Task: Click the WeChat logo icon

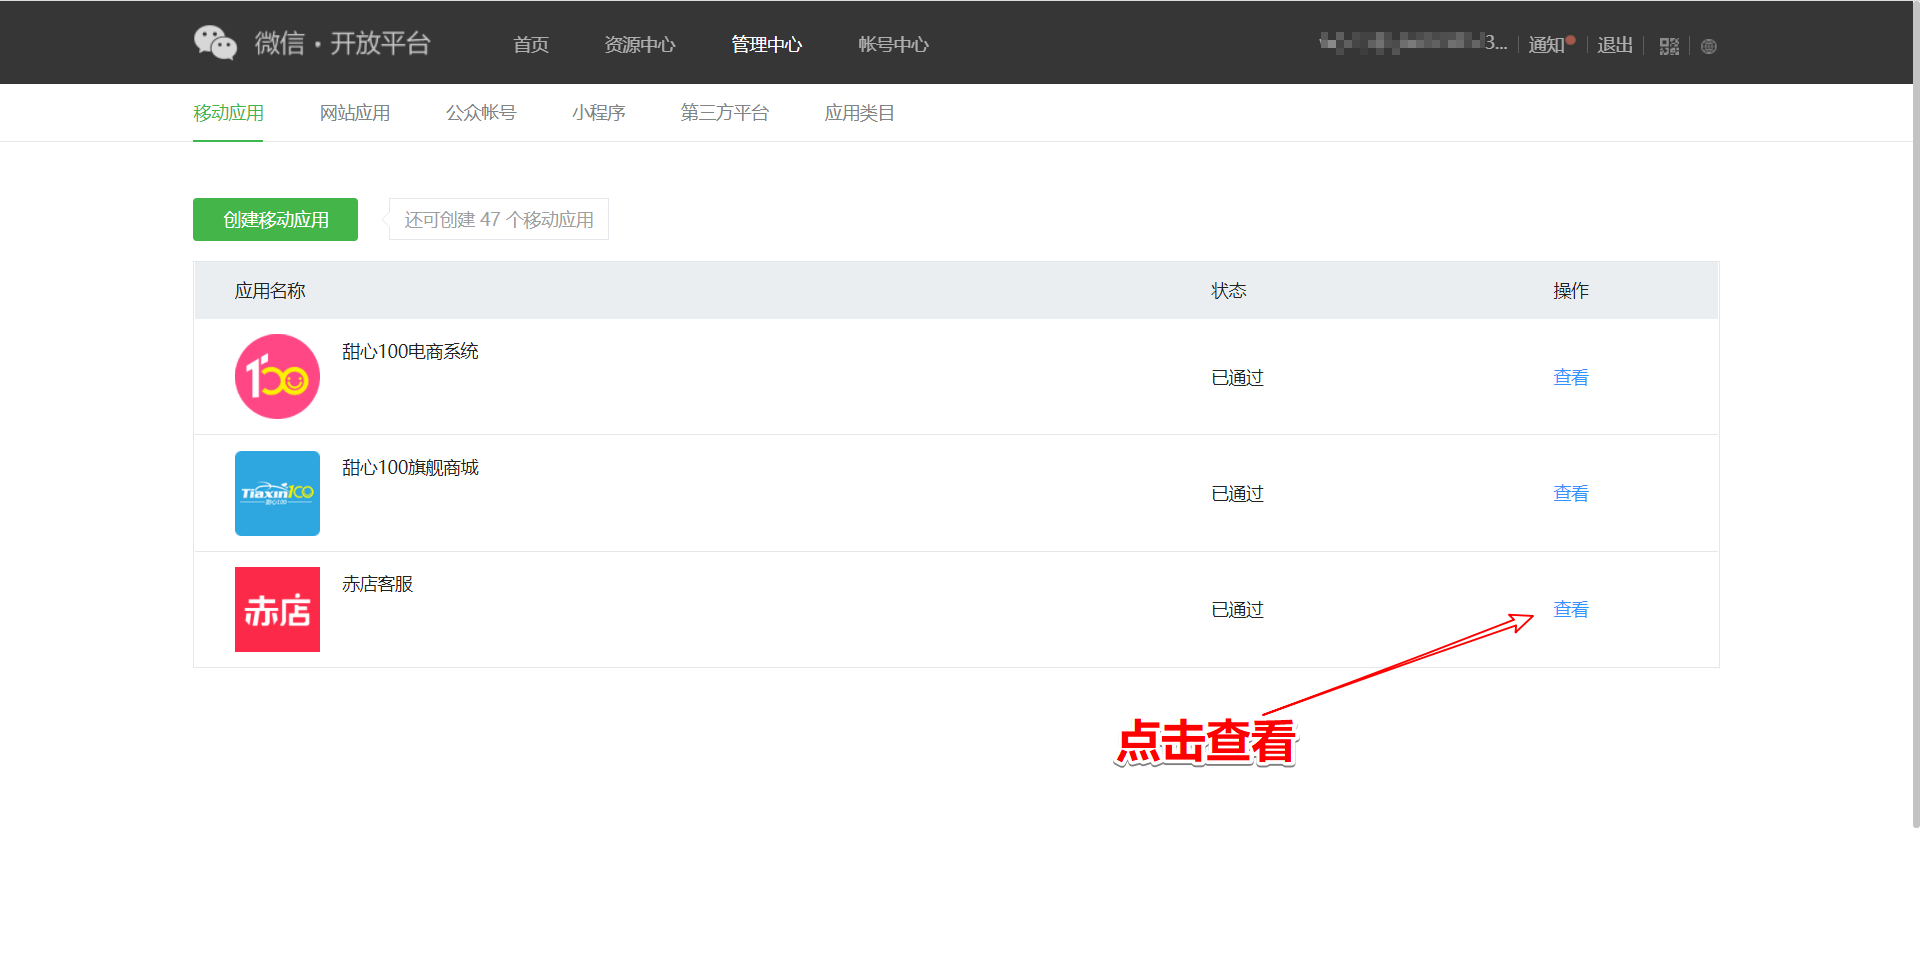Action: (x=215, y=43)
